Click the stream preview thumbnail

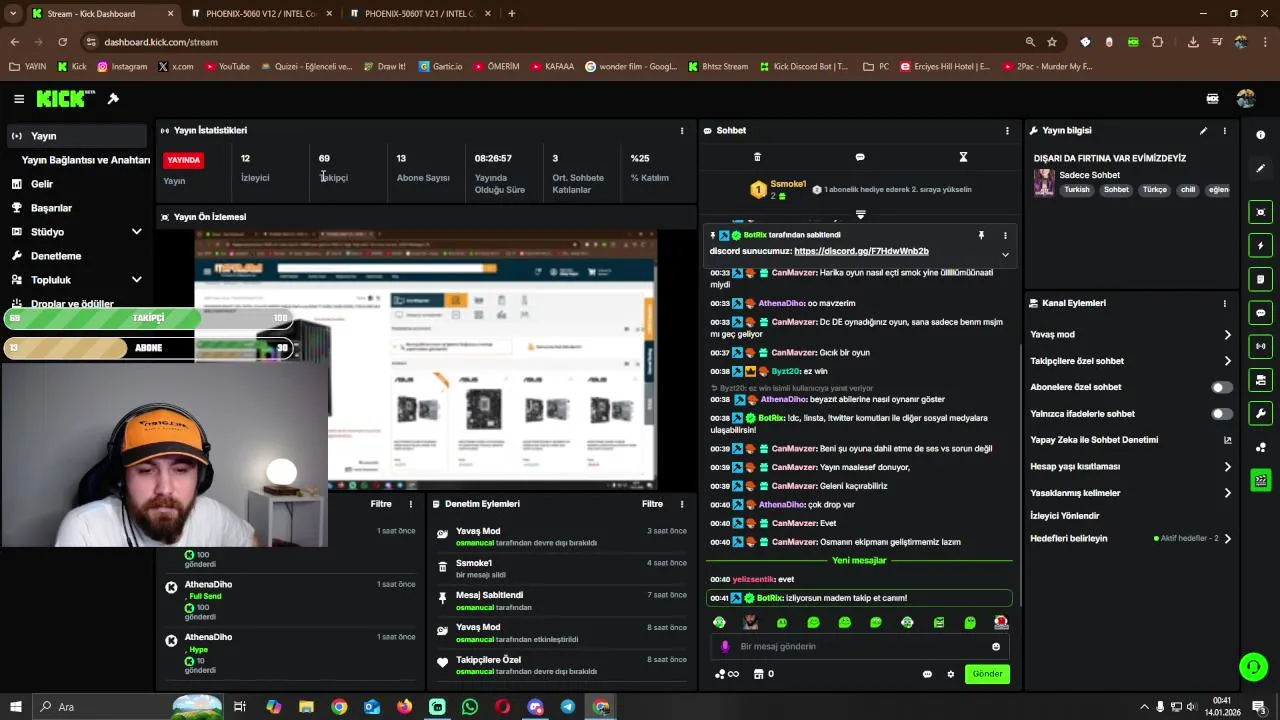point(425,360)
